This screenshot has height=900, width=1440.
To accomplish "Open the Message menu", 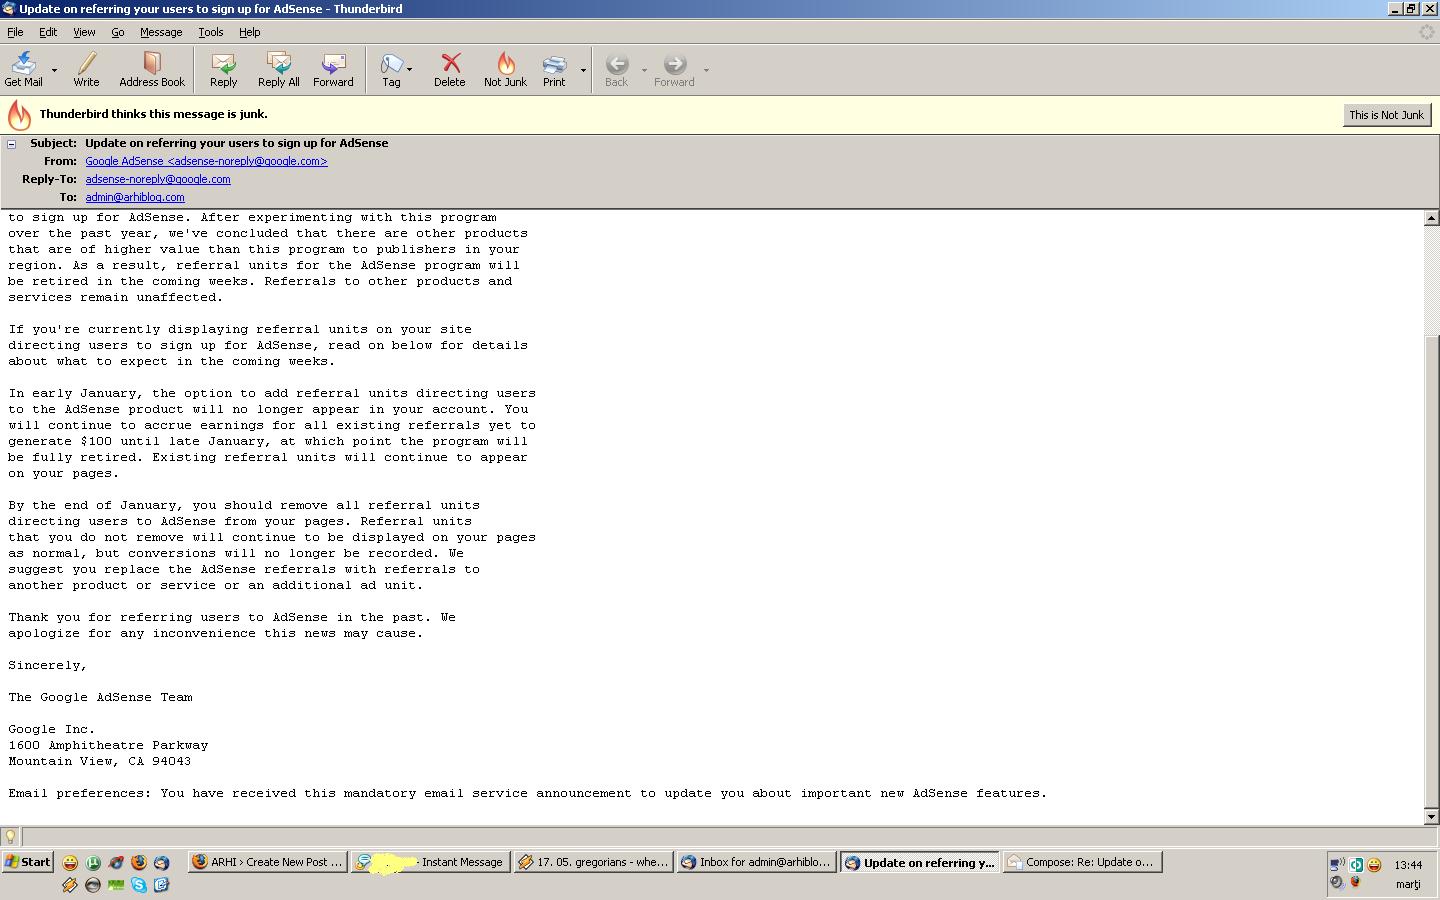I will 161,32.
